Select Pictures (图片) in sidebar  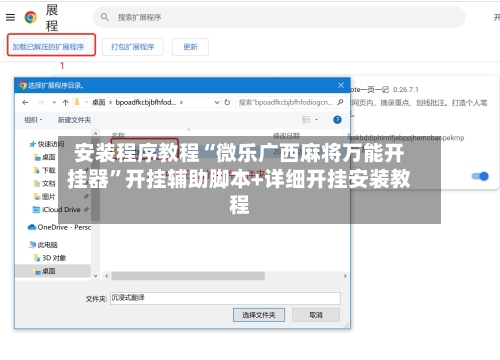[x=45, y=197]
